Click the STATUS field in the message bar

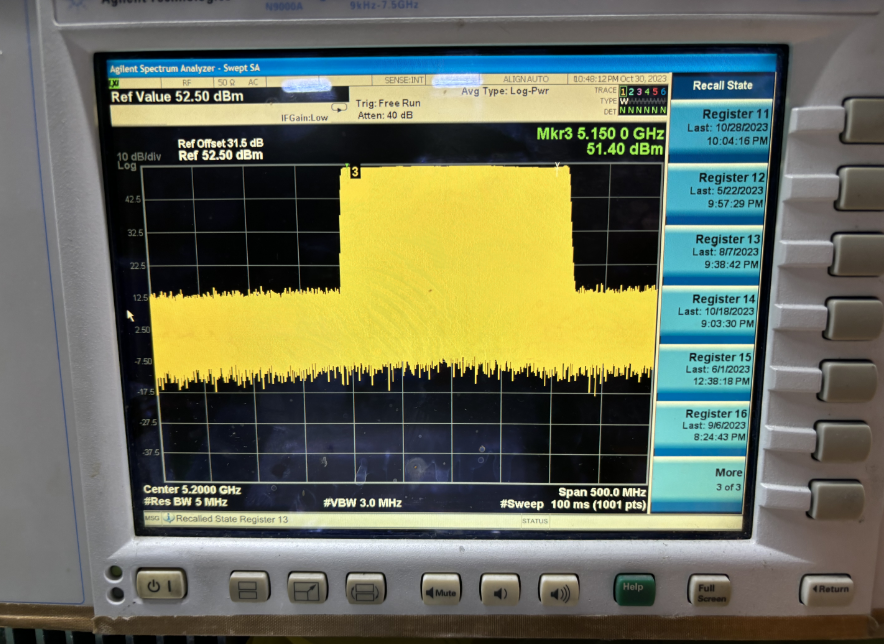(x=534, y=521)
